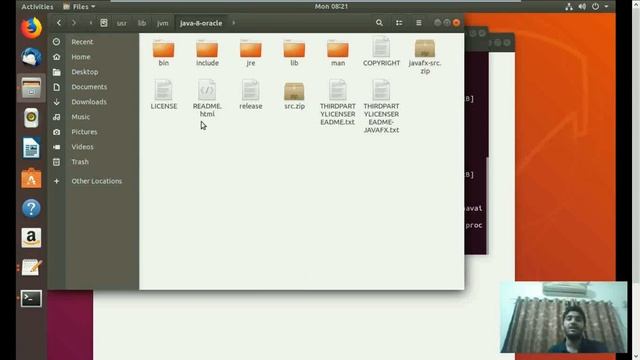
Task: Open the text editor from the dock
Action: (x=31, y=268)
